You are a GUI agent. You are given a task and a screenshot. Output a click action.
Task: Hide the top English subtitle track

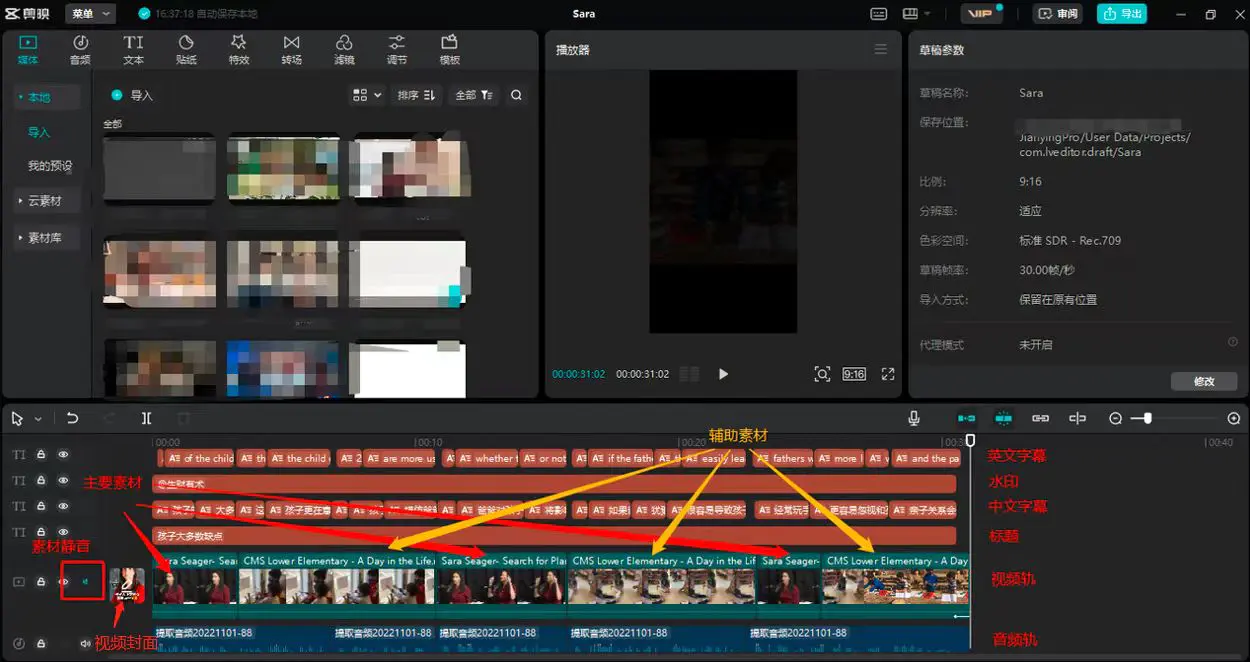click(63, 455)
